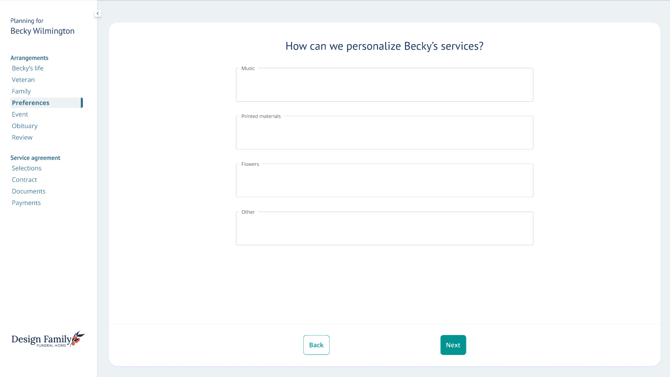
Task: Click the Becky Wilmington name heading
Action: click(x=42, y=31)
